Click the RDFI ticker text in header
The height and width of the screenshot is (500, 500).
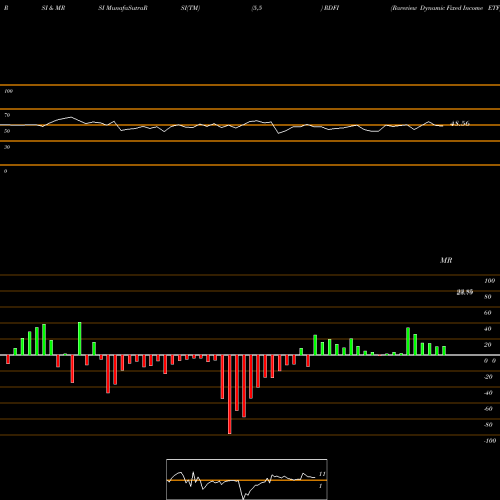(331, 8)
